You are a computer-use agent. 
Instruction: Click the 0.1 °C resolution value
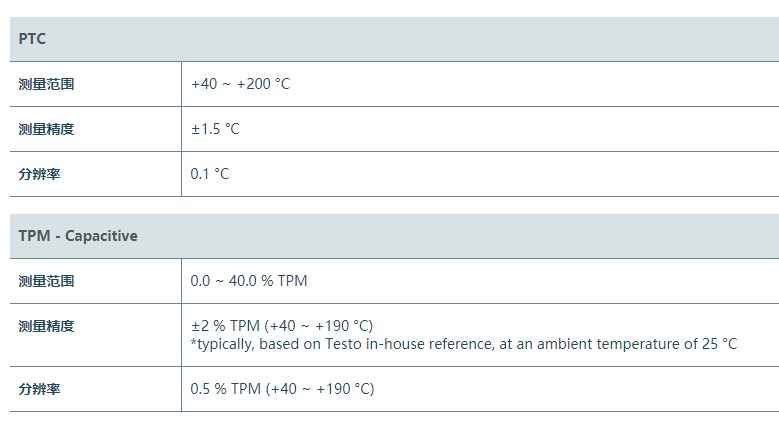[x=210, y=174]
